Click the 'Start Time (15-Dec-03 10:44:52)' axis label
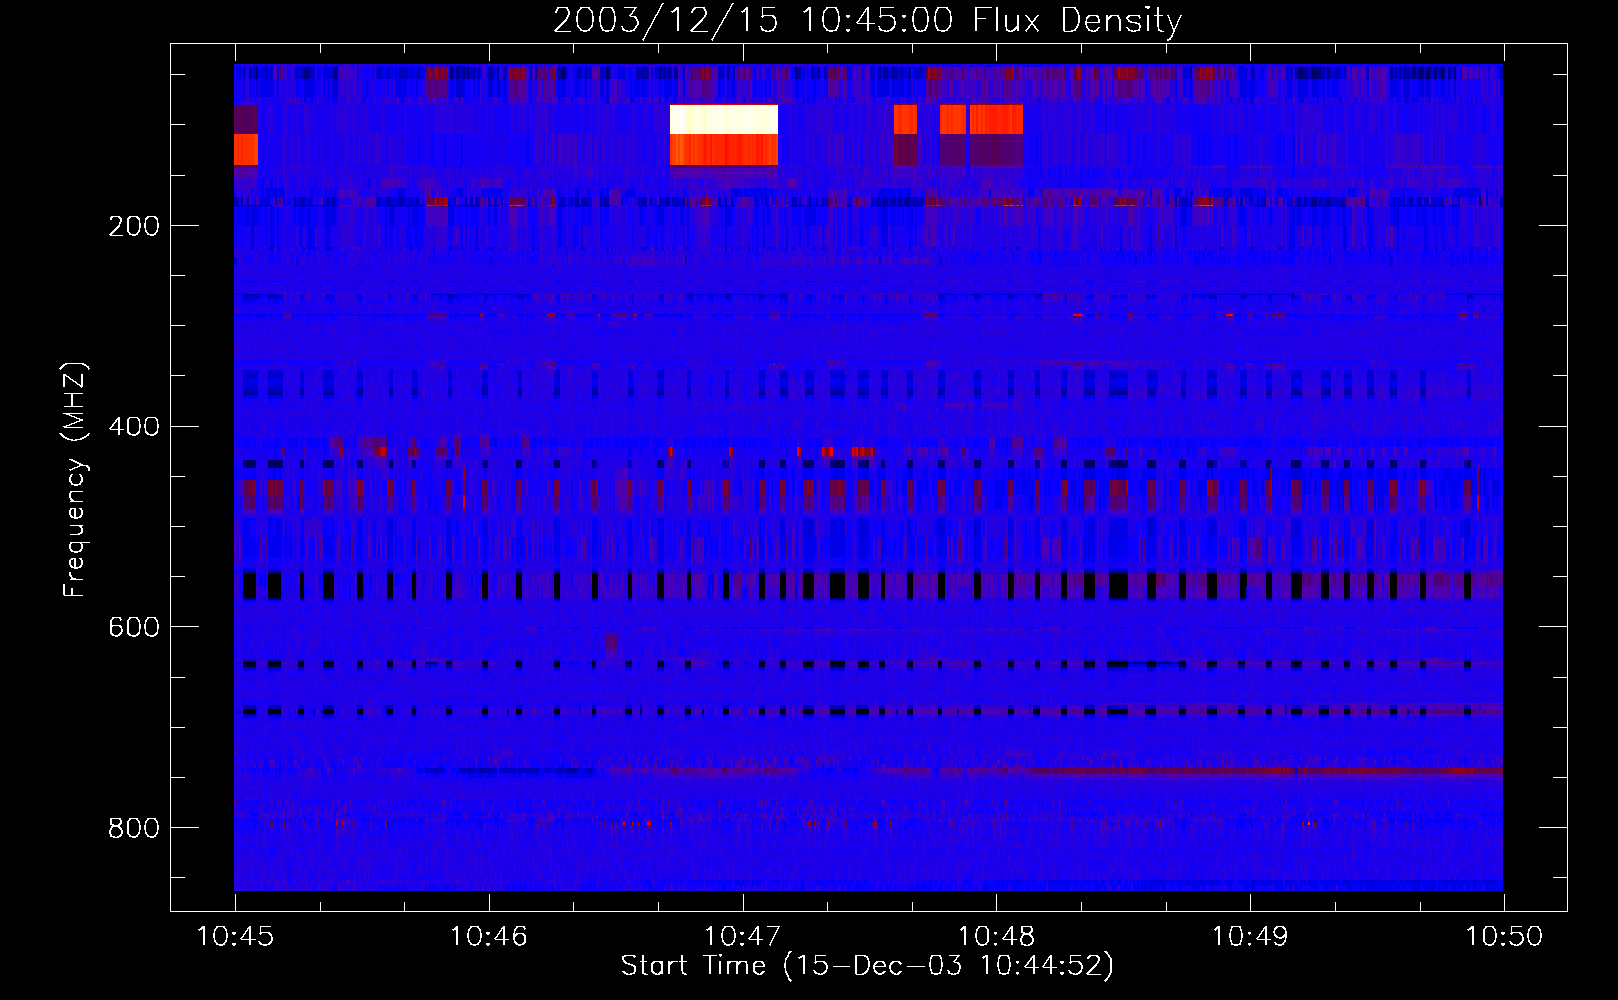The image size is (1618, 1000). point(867,966)
